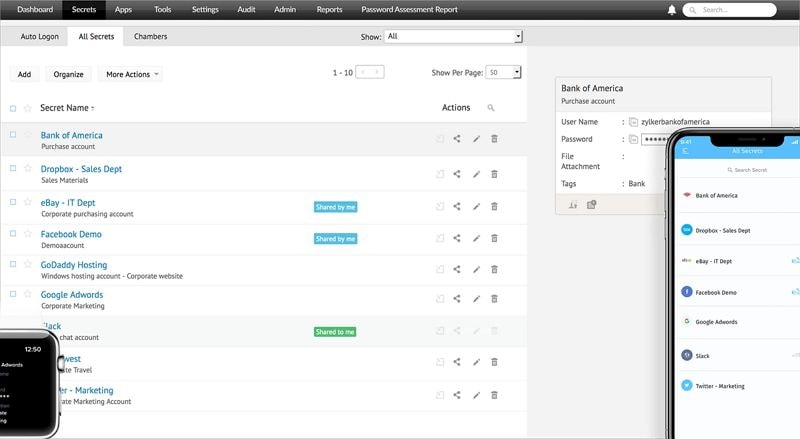Open the notifications bell icon

pos(672,10)
